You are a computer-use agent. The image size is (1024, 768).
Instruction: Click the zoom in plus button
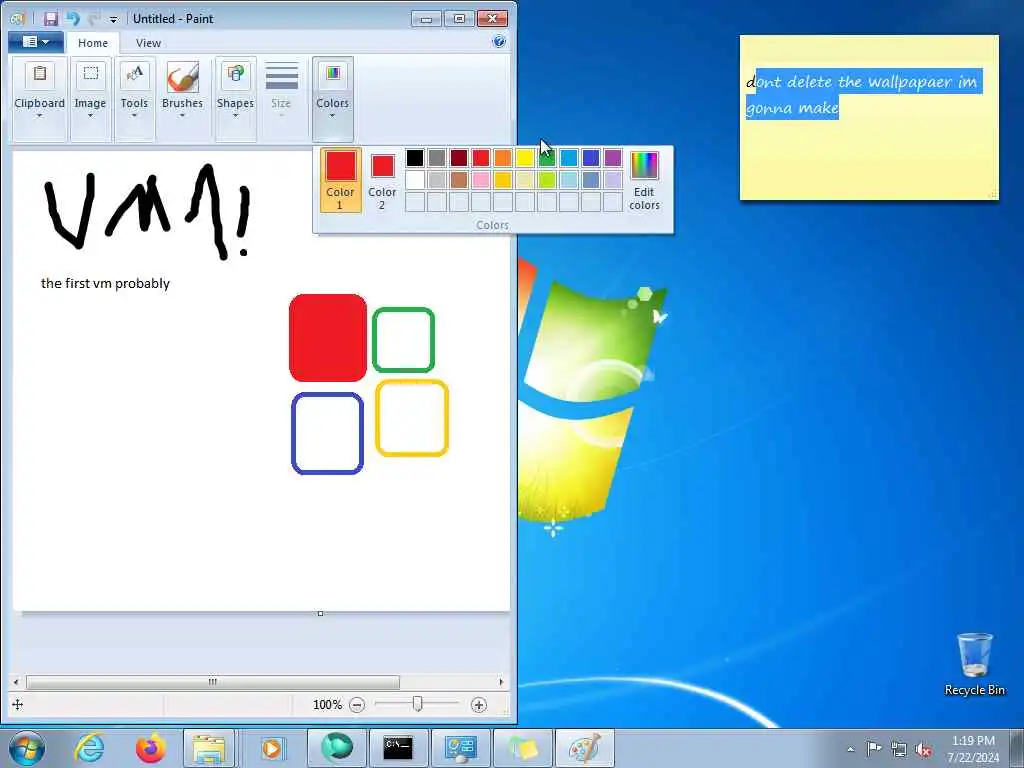click(x=479, y=705)
